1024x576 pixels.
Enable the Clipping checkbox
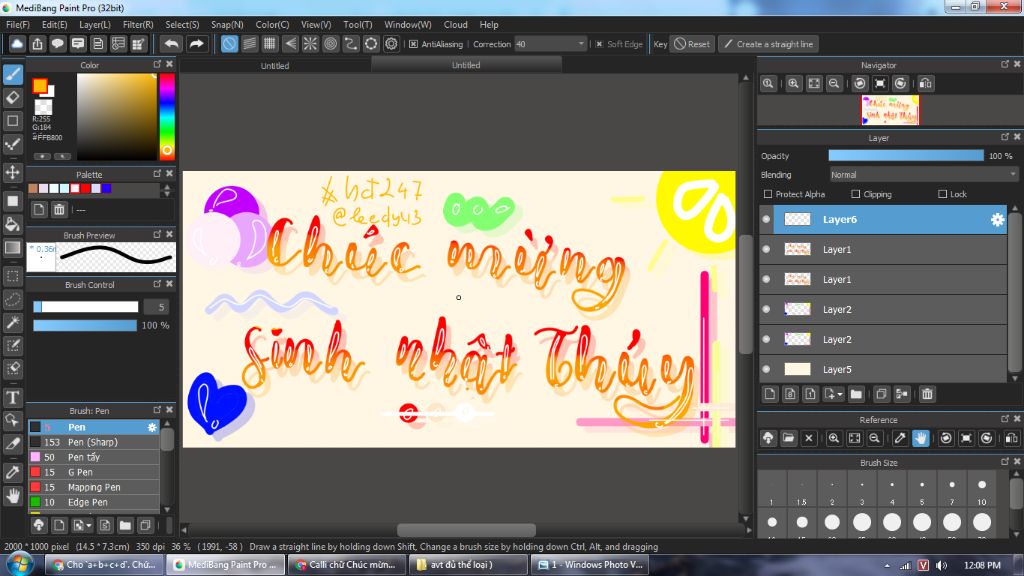click(856, 194)
